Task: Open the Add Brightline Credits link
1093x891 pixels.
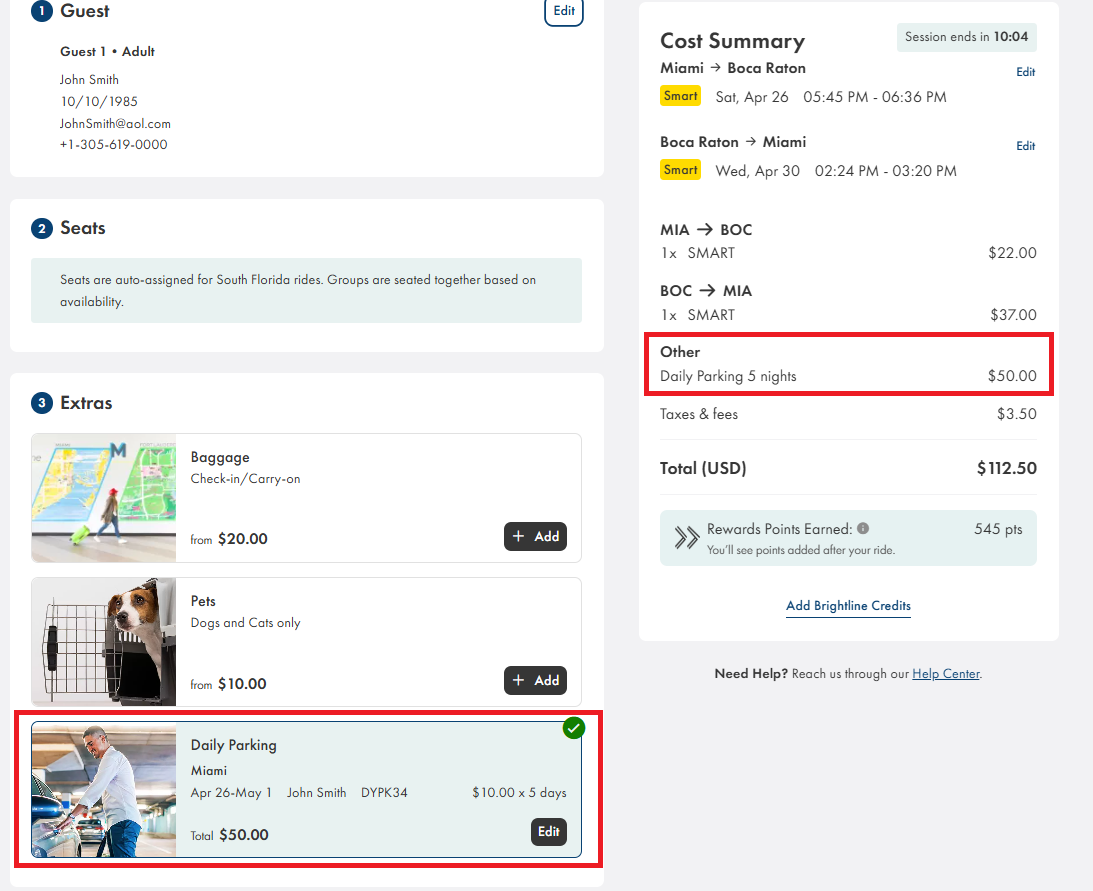Action: 848,606
